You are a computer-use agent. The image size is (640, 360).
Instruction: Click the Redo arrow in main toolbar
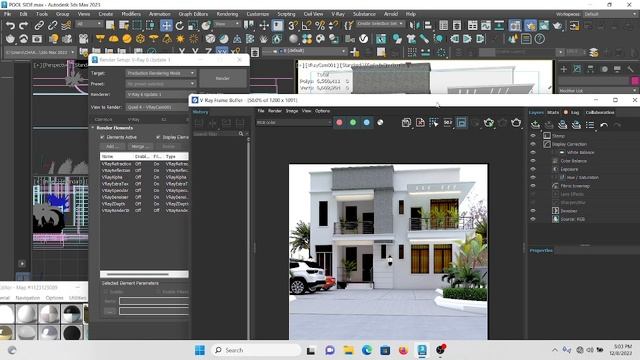tap(24, 26)
